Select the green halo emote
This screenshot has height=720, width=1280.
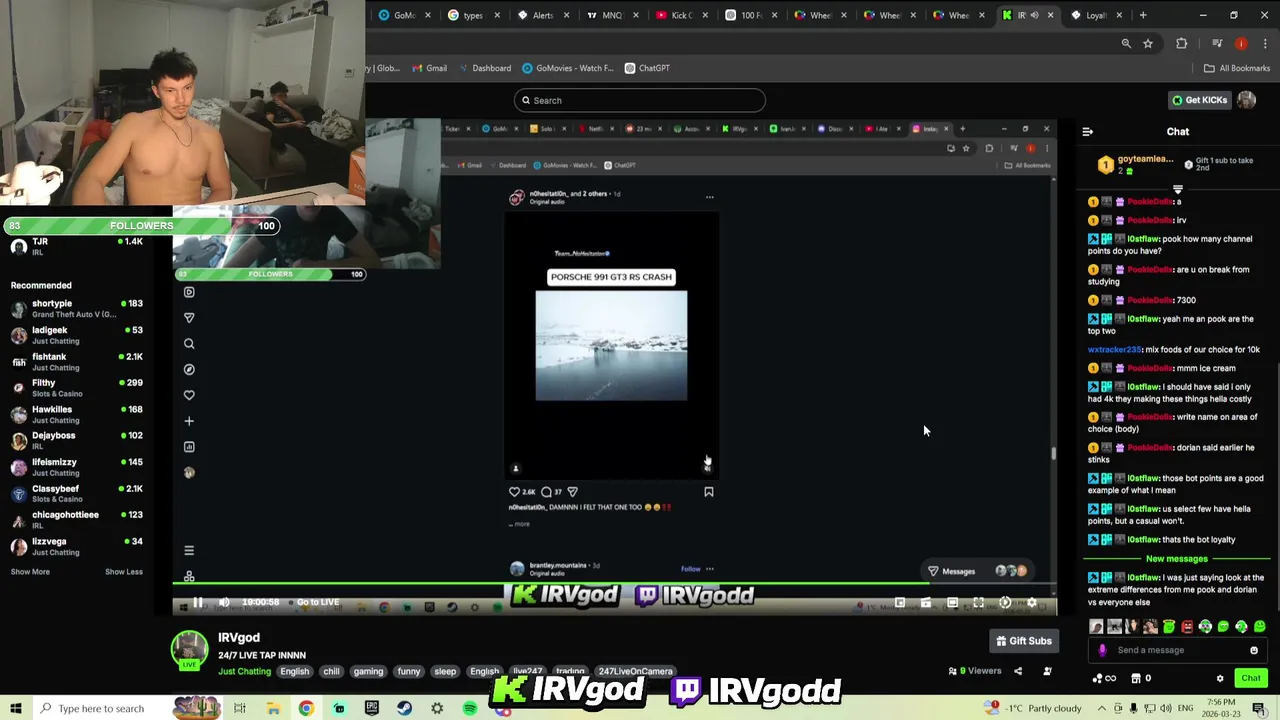[1169, 627]
